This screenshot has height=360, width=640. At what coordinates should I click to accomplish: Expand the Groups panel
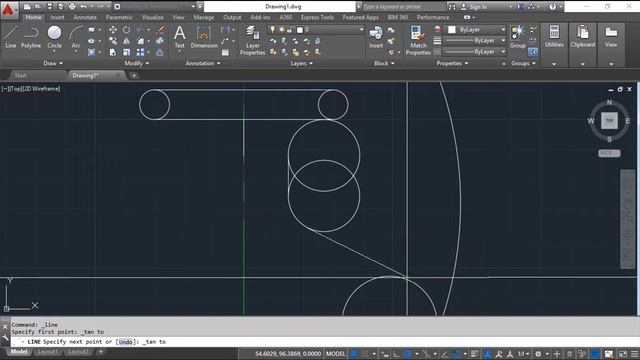[x=523, y=63]
